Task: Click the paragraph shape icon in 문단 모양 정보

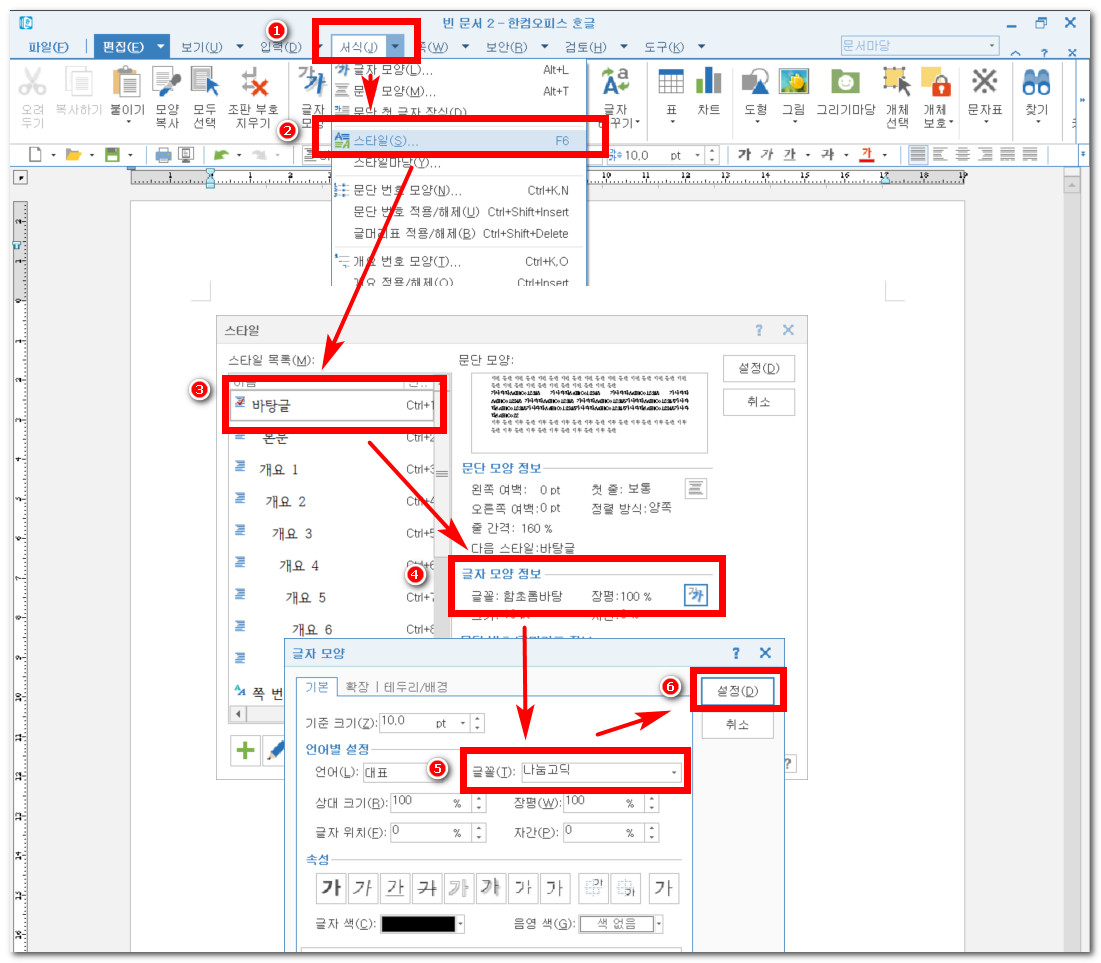Action: [695, 487]
